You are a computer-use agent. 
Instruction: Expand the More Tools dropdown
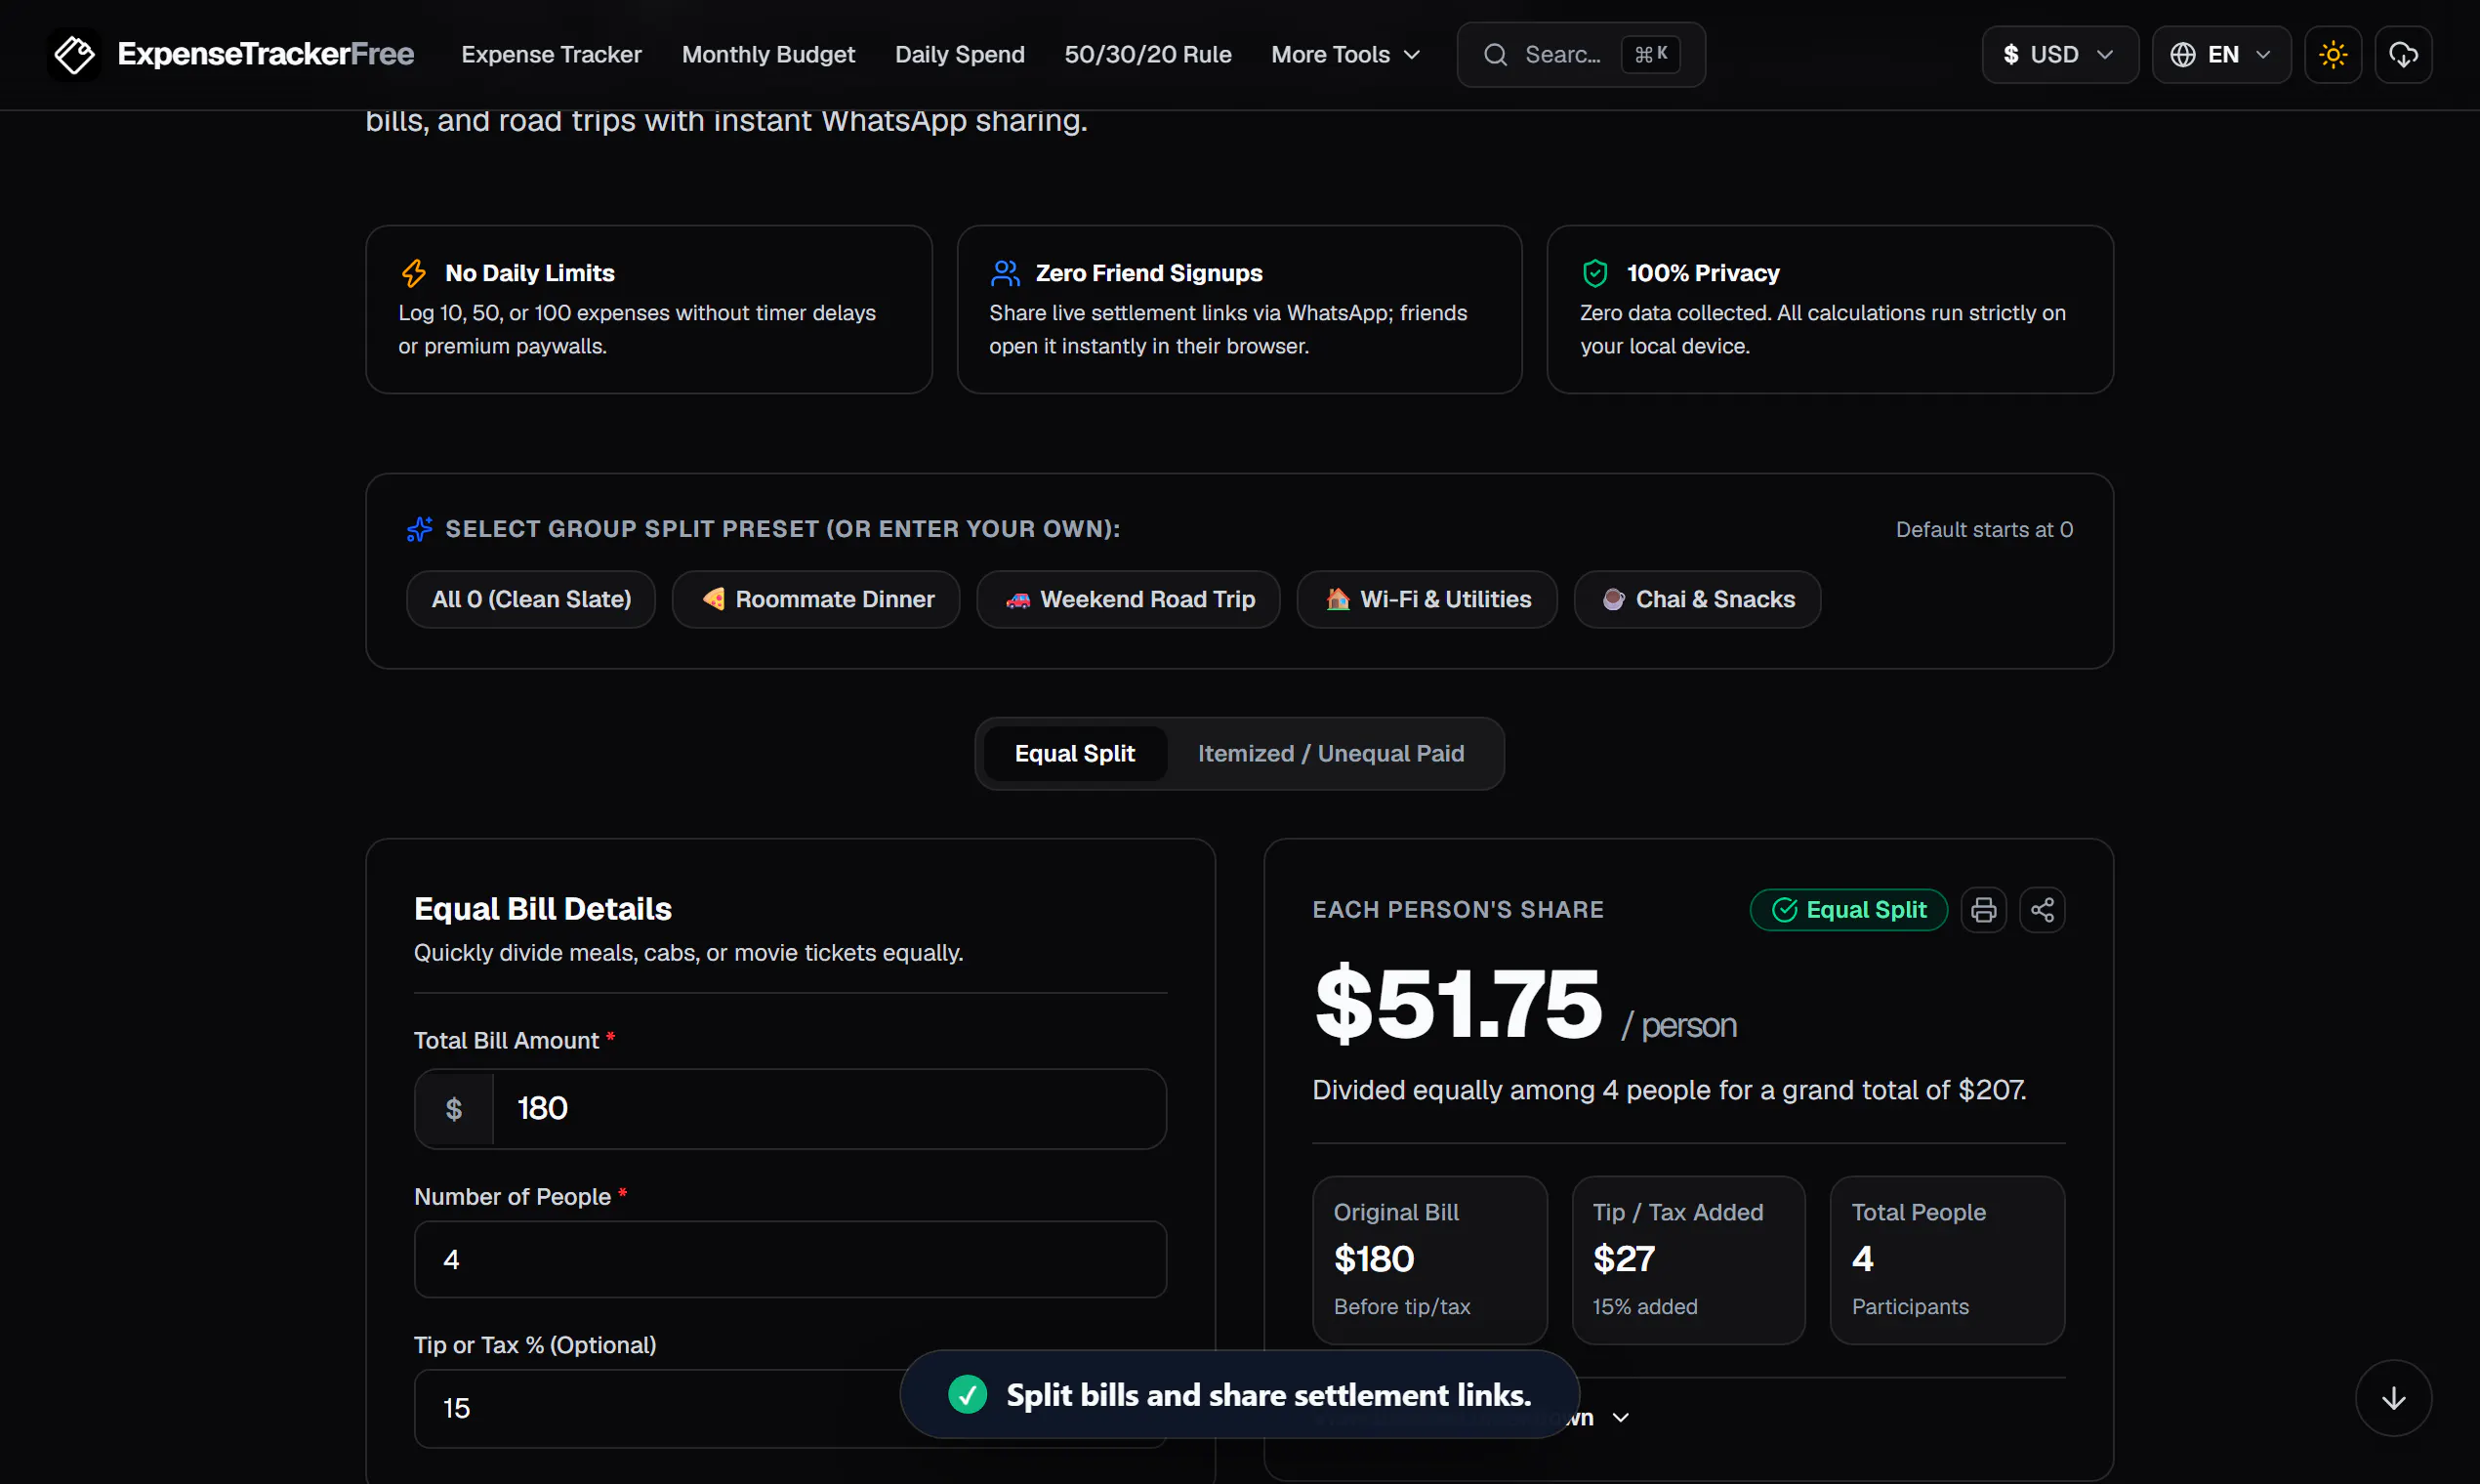1345,54
